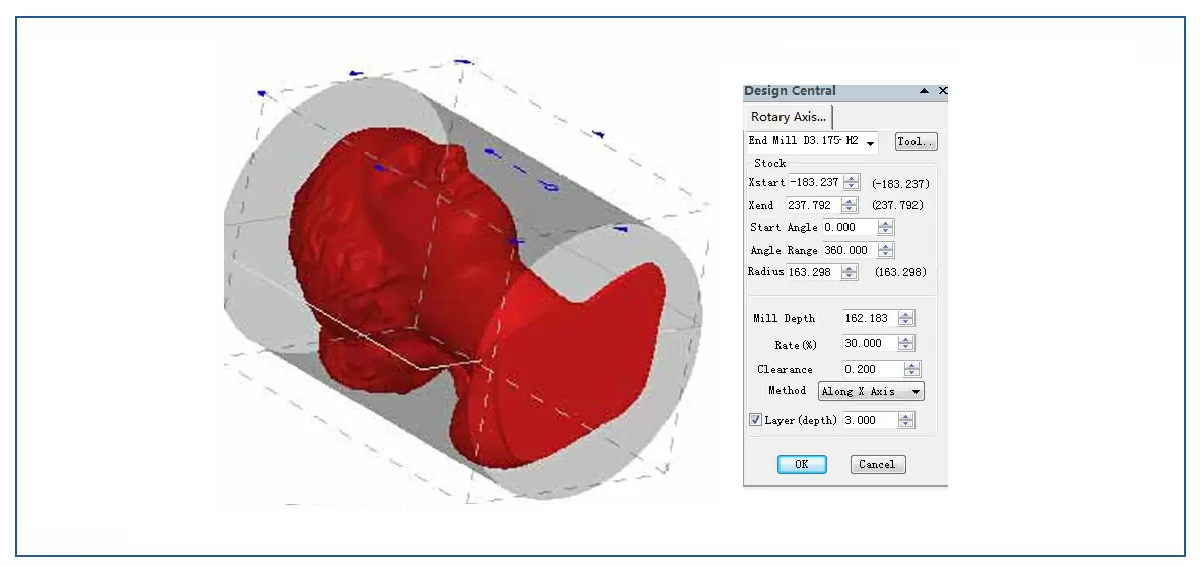The height and width of the screenshot is (566, 1200).
Task: Open the Rotary Axis tab
Action: coord(788,117)
